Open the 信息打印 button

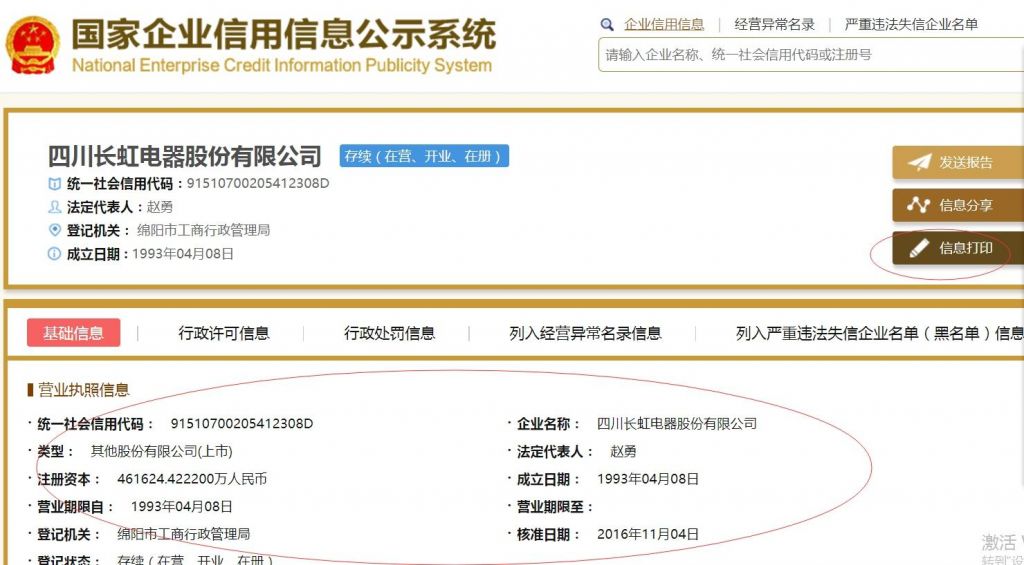point(958,248)
